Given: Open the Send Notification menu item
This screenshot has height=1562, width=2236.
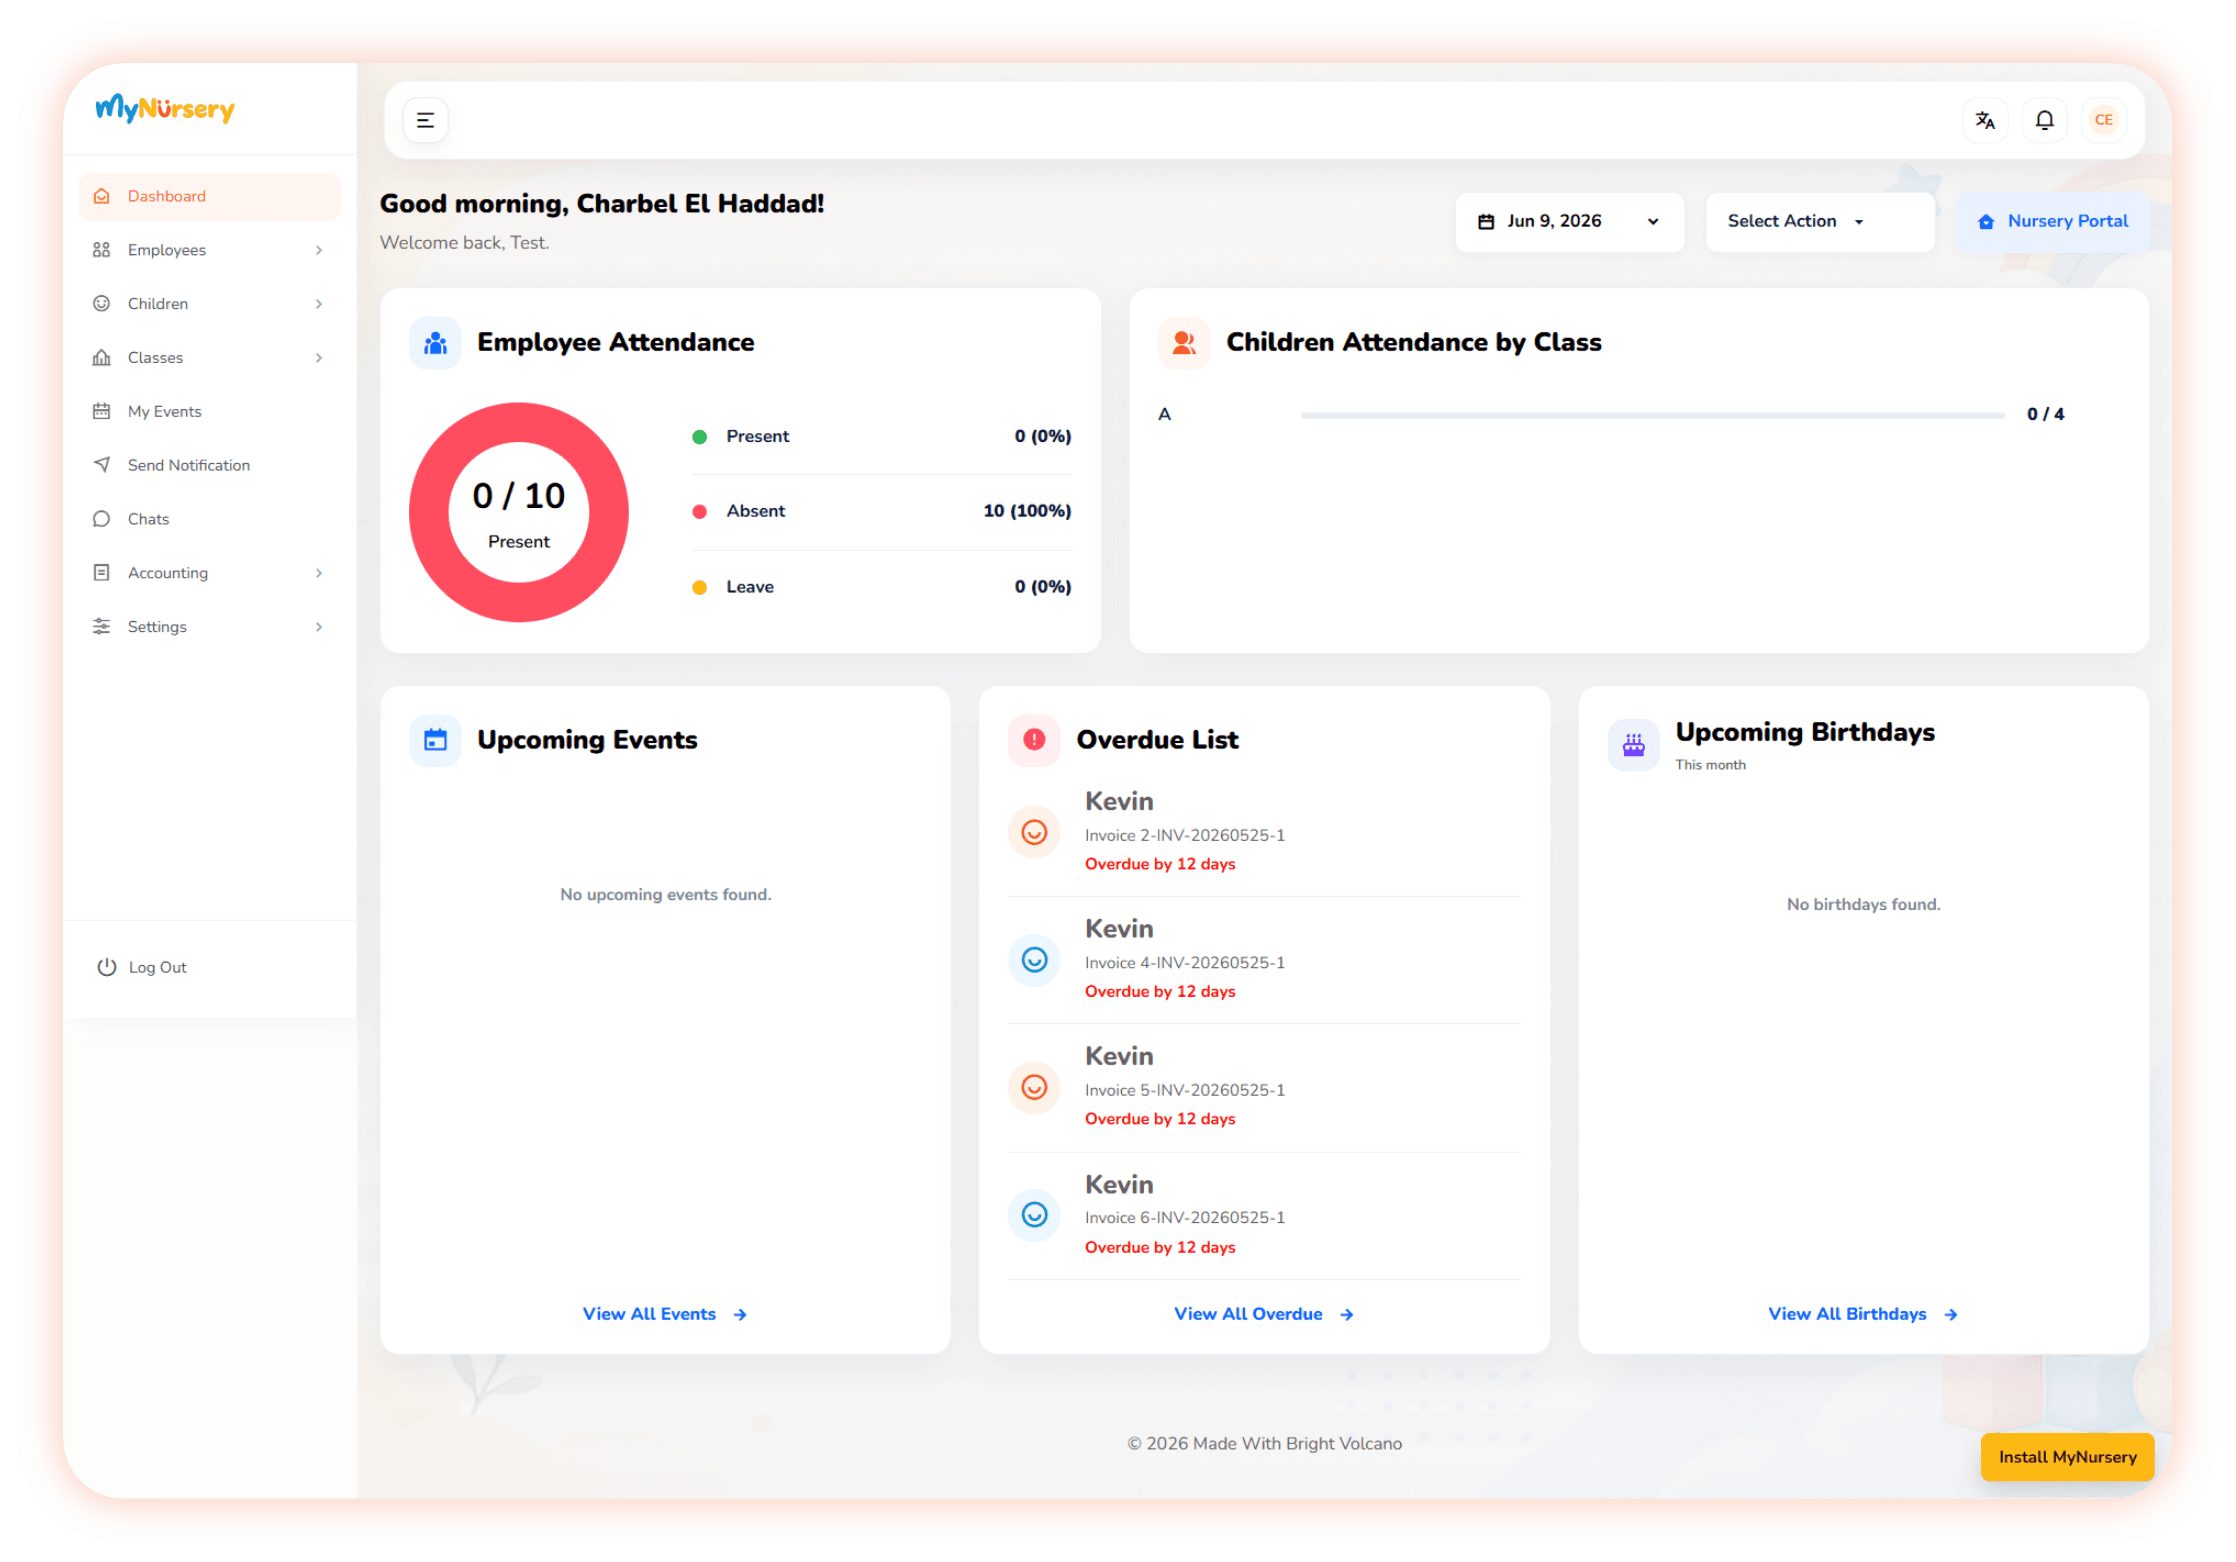Looking at the screenshot, I should 209,465.
